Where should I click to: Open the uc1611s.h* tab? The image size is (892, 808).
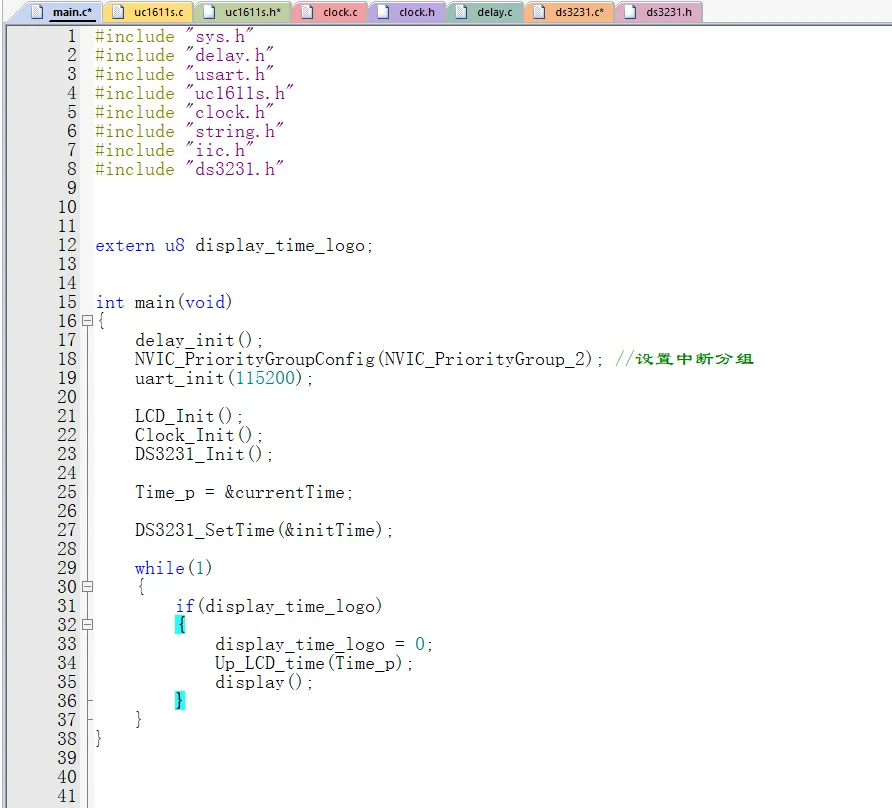[243, 12]
